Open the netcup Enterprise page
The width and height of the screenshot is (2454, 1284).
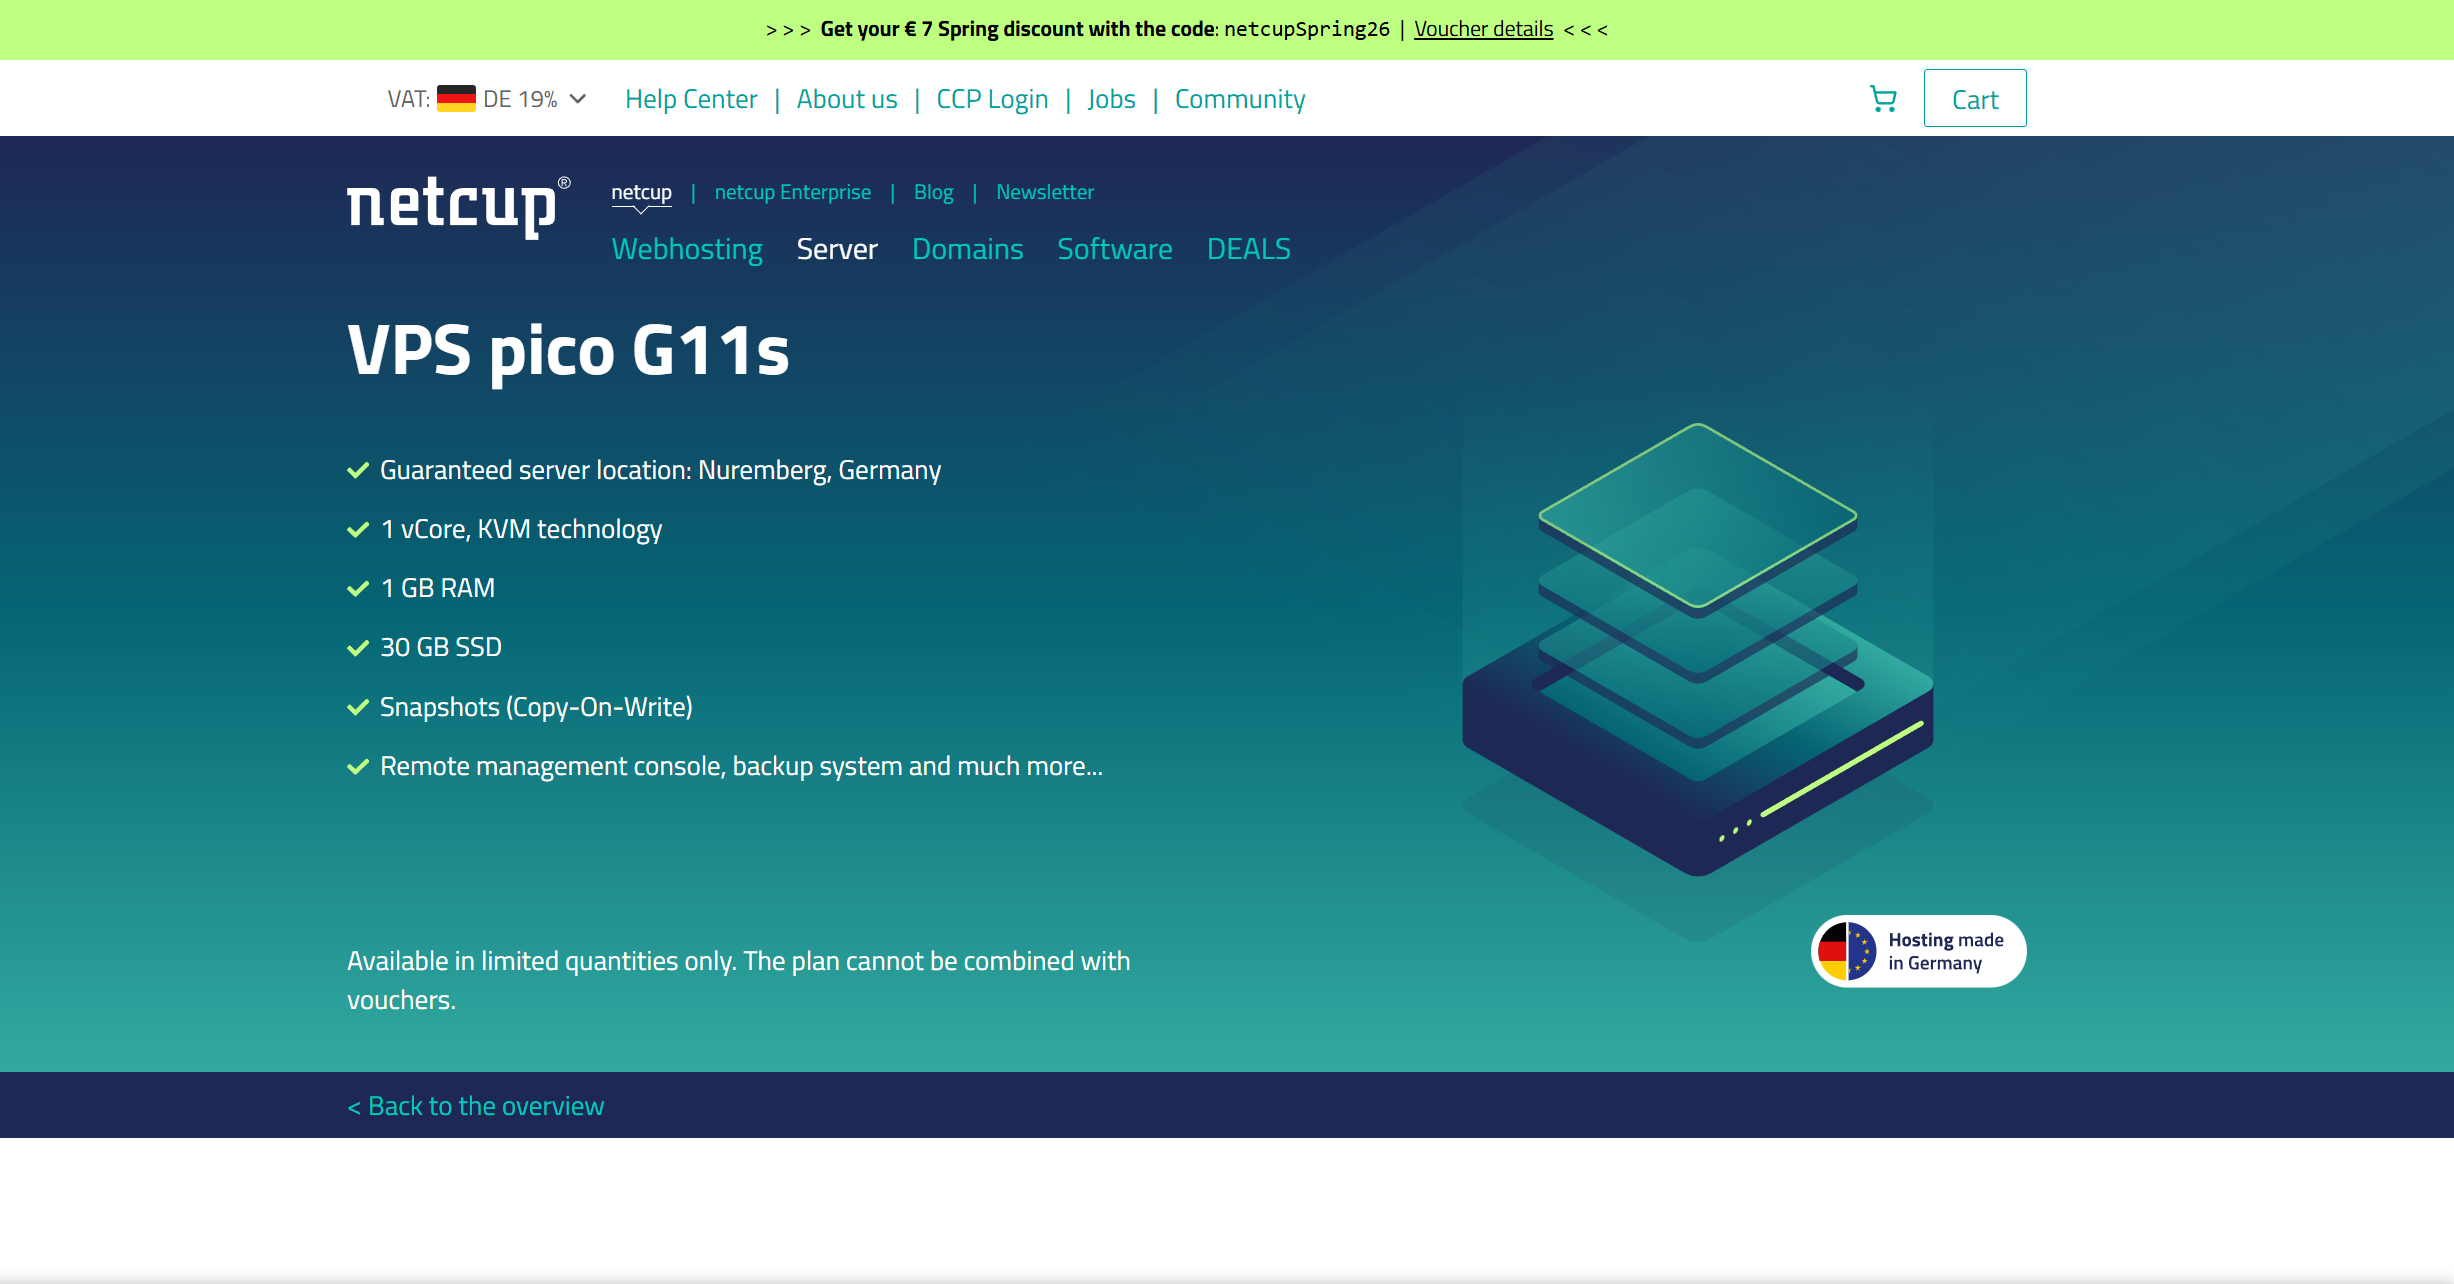[x=792, y=192]
